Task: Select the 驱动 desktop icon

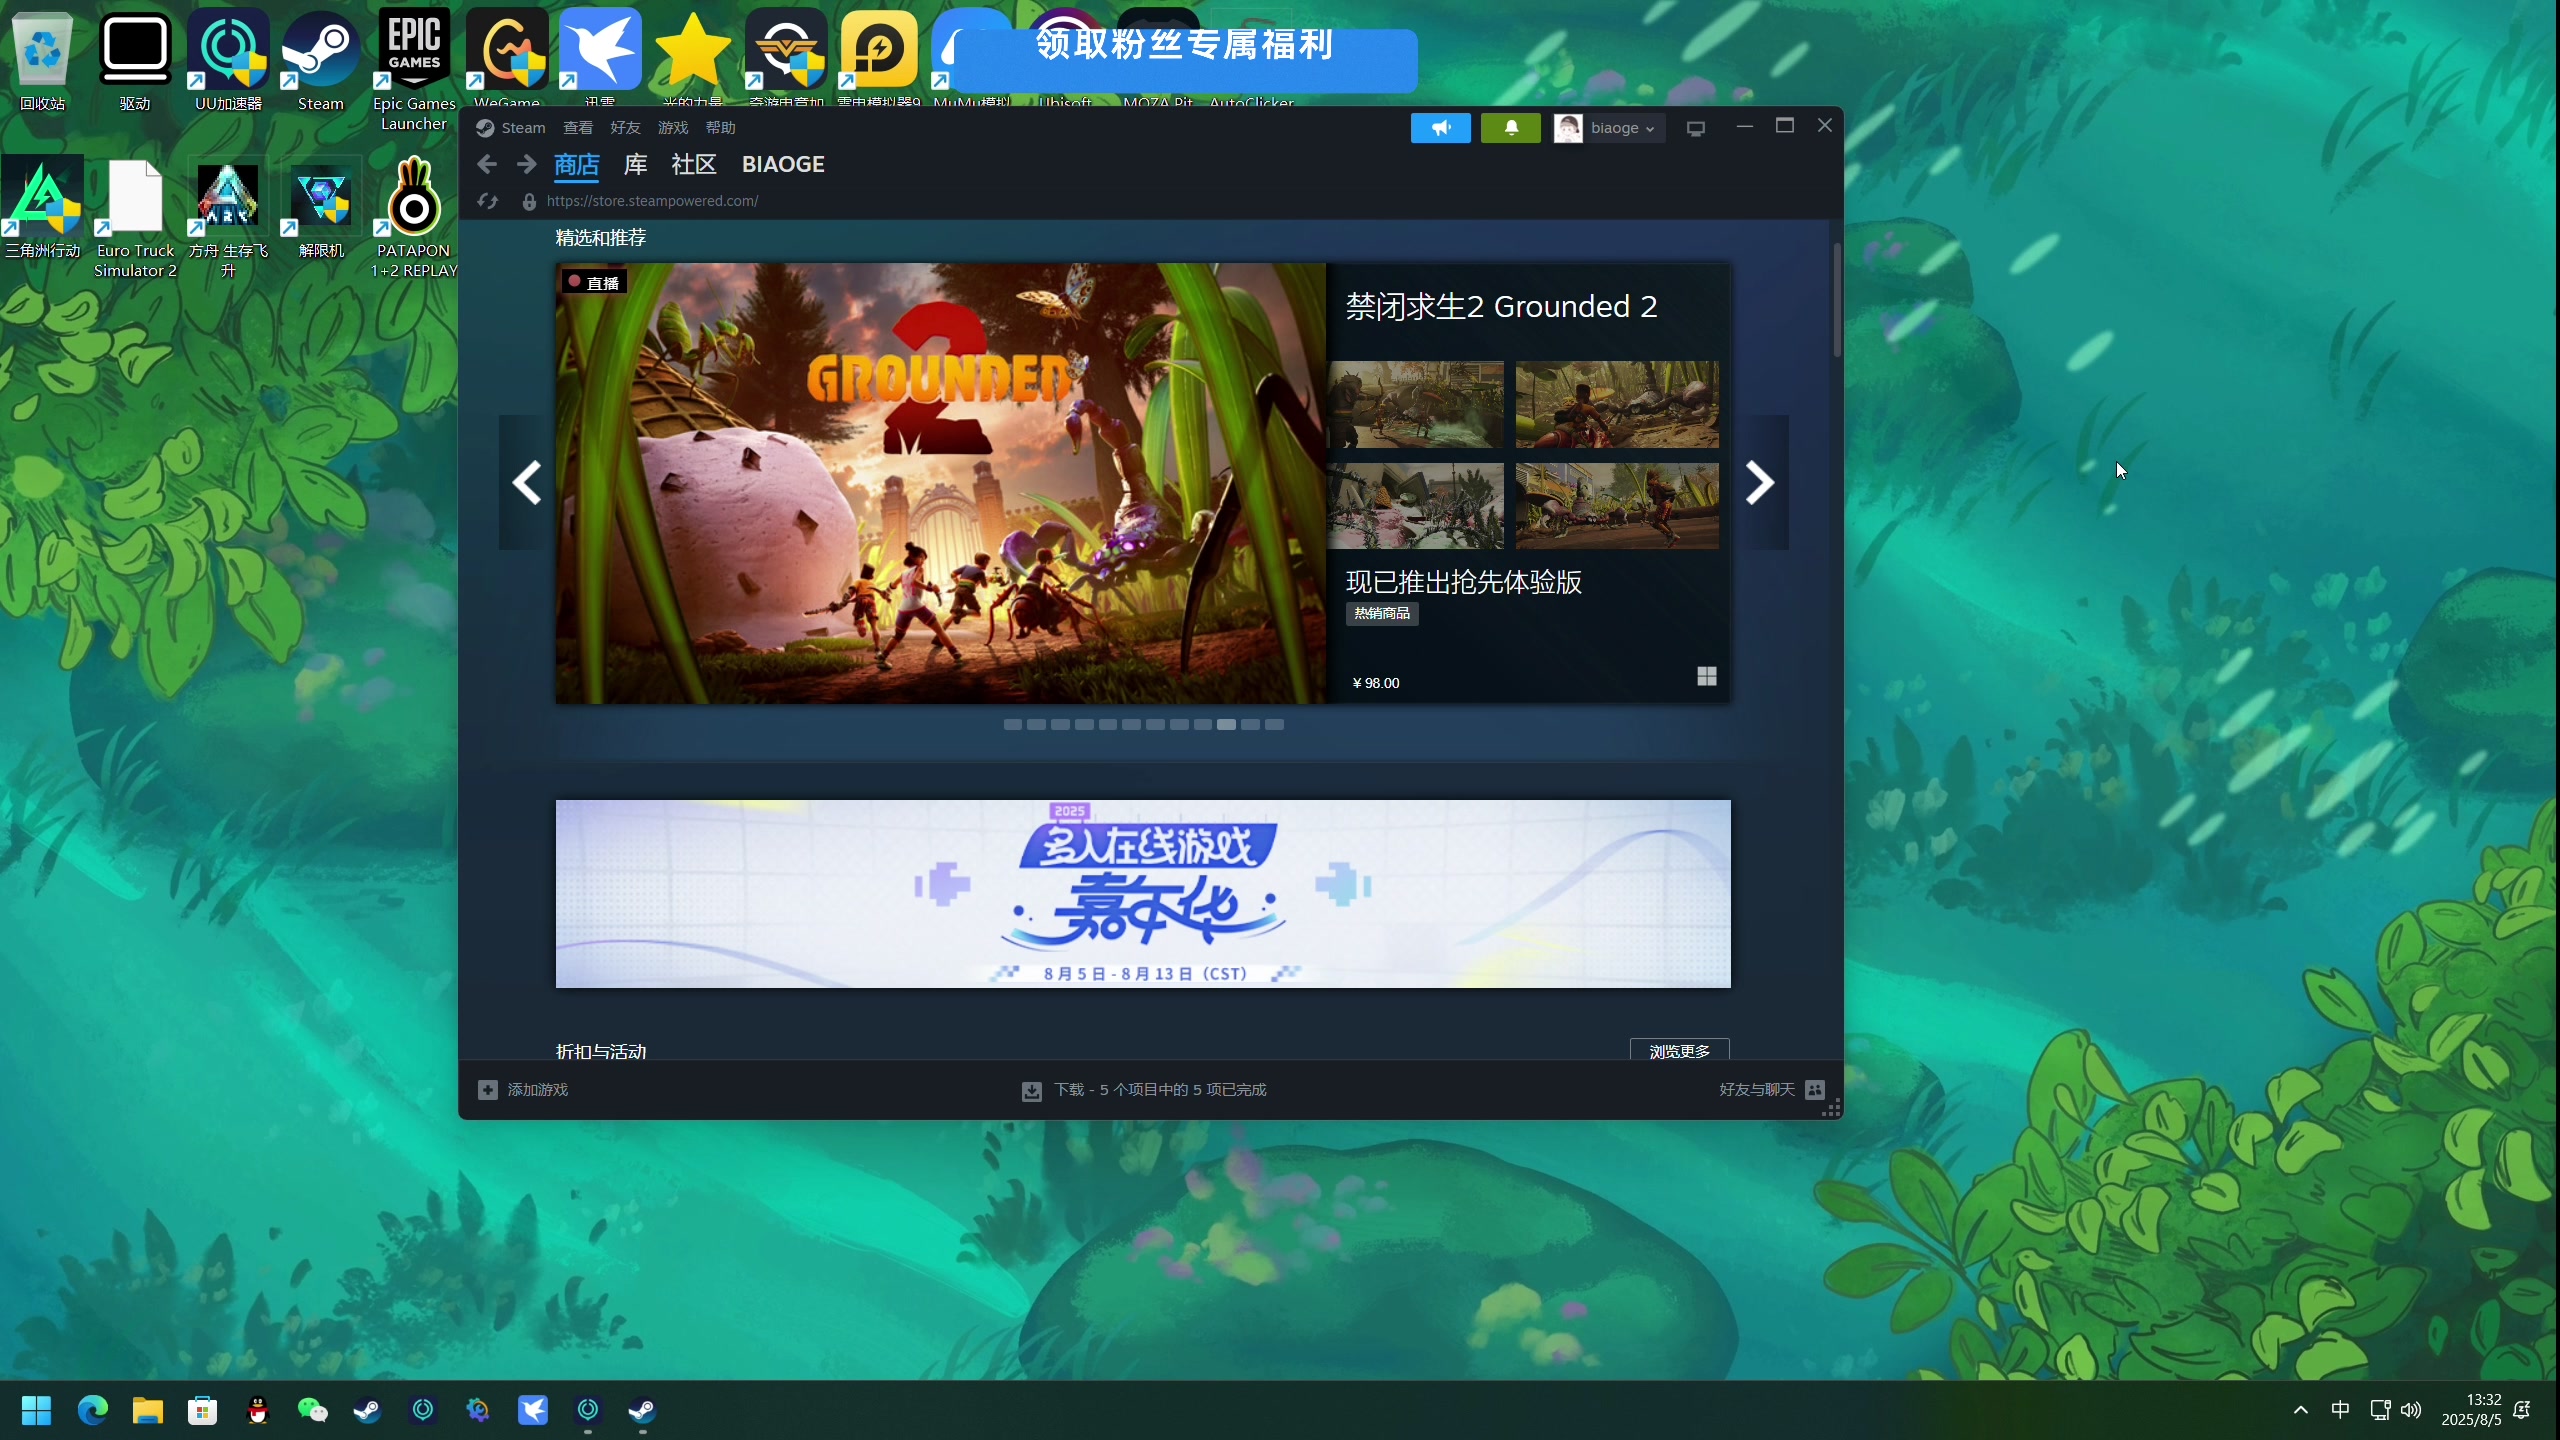Action: [135, 60]
